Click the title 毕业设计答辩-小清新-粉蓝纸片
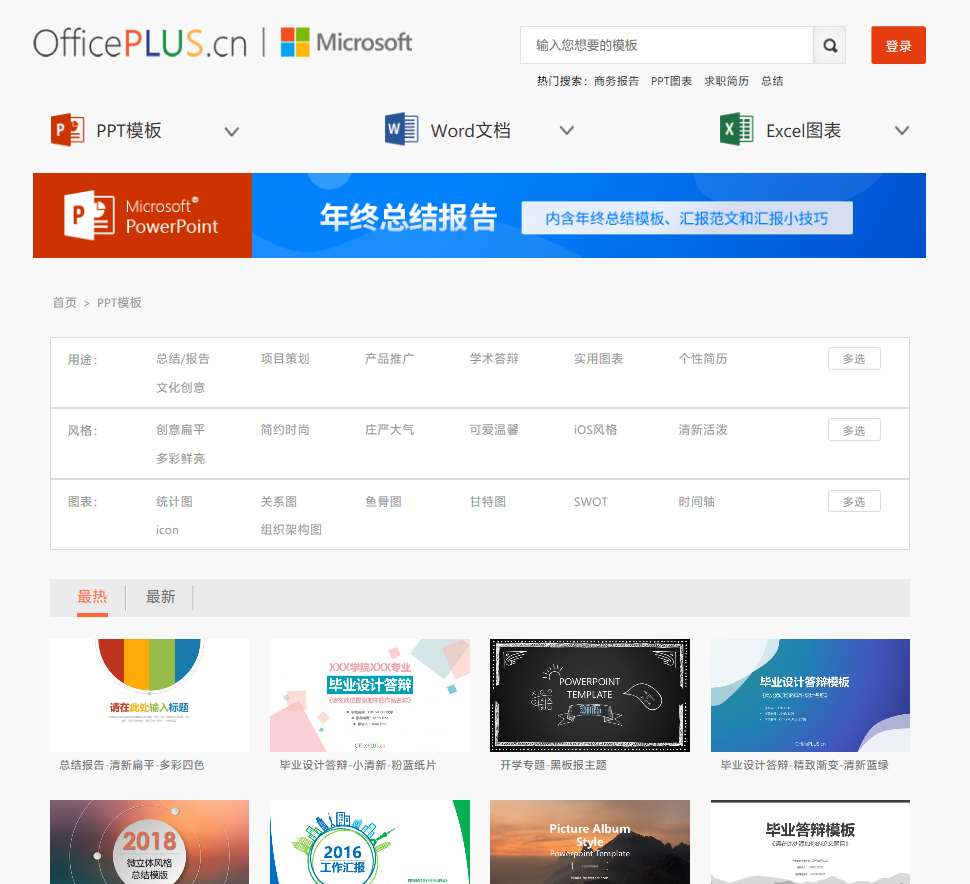Viewport: 970px width, 884px height. point(358,765)
